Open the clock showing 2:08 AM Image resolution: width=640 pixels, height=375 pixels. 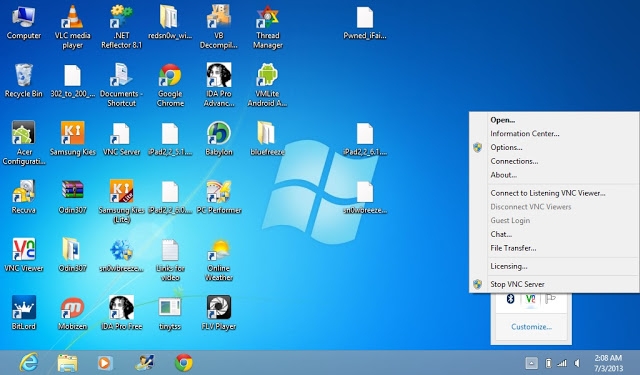pos(608,363)
